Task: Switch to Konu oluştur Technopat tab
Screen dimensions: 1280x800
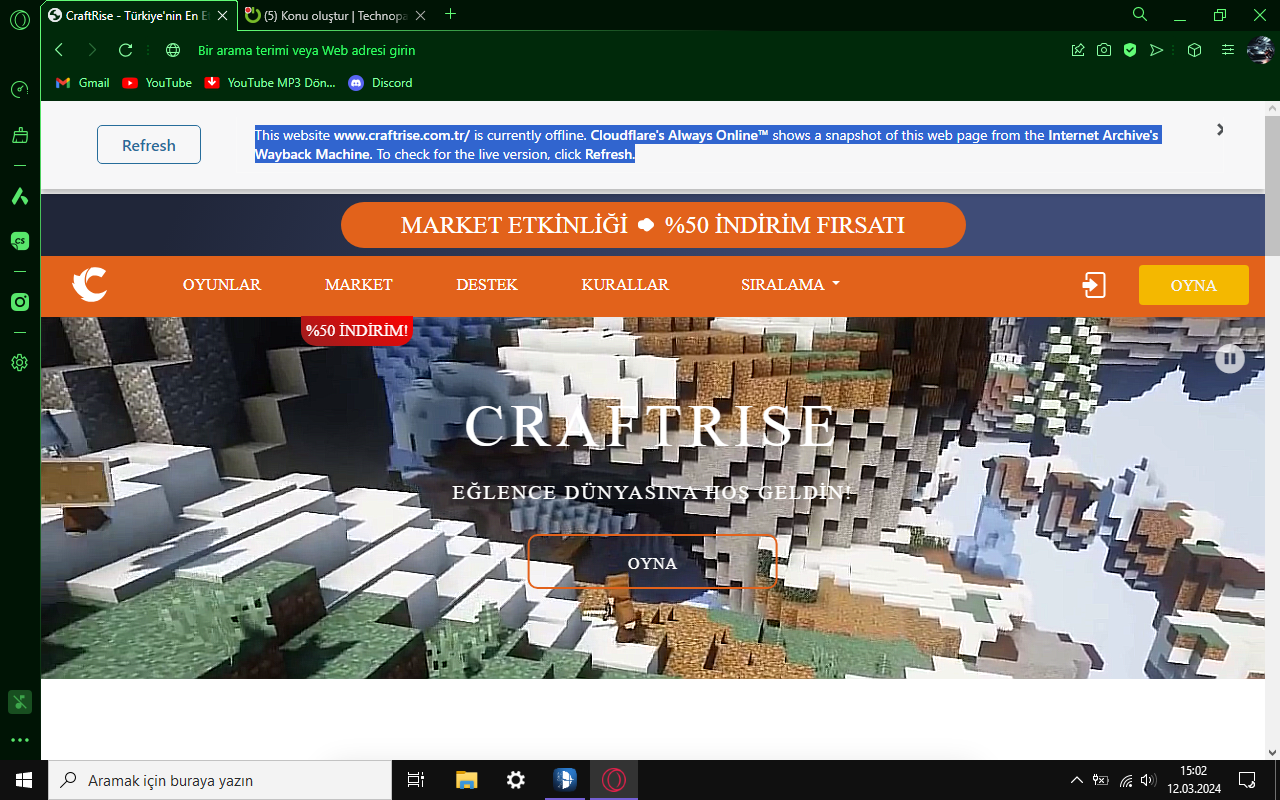Action: 335,15
